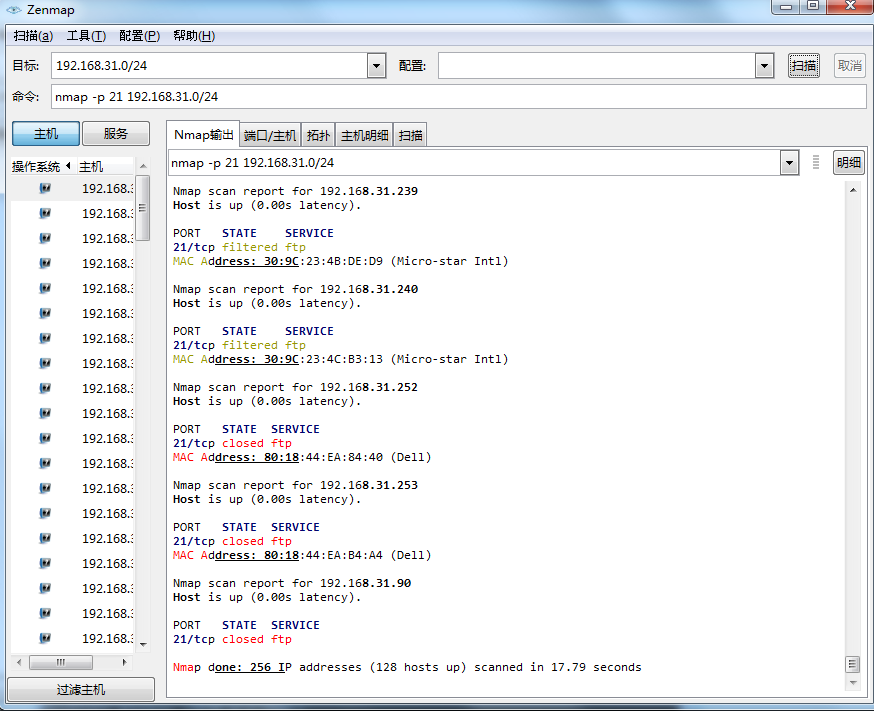Viewport: 874px width, 711px height.
Task: Click the Zenmap eye icon in title bar
Action: [x=13, y=10]
